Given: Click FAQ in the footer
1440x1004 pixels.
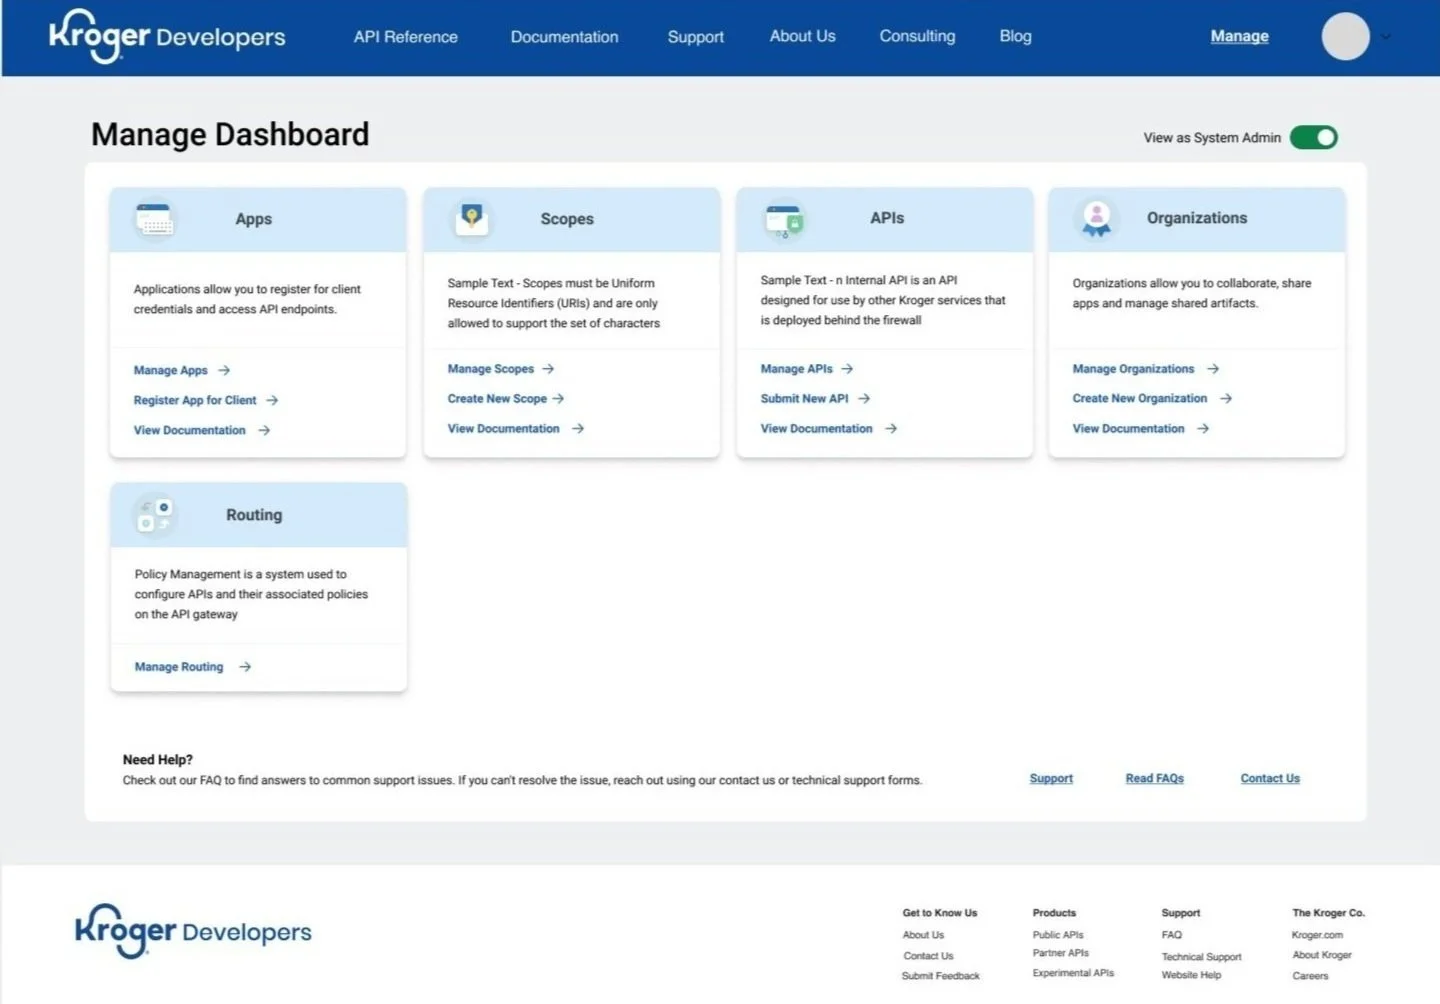Looking at the screenshot, I should pyautogui.click(x=1172, y=935).
